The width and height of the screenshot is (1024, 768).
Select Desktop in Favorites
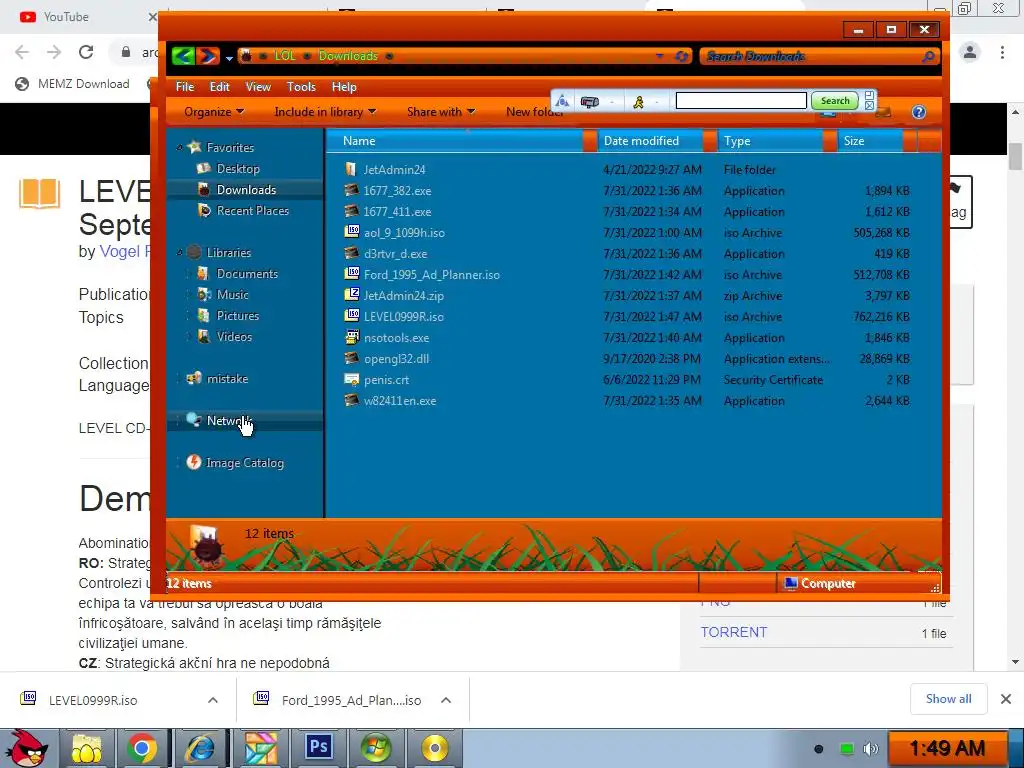(x=238, y=168)
